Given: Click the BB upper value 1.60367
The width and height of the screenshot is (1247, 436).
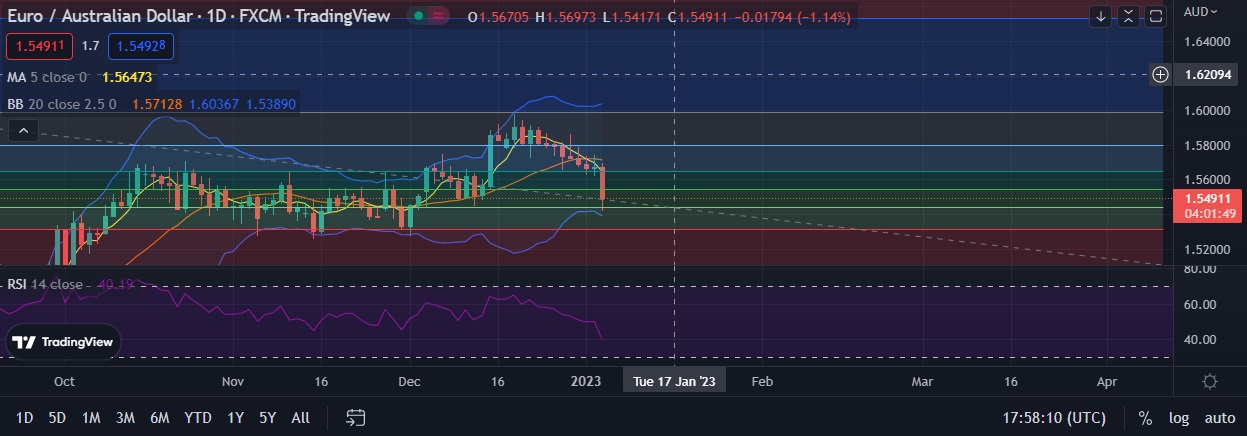Looking at the screenshot, I should 214,104.
